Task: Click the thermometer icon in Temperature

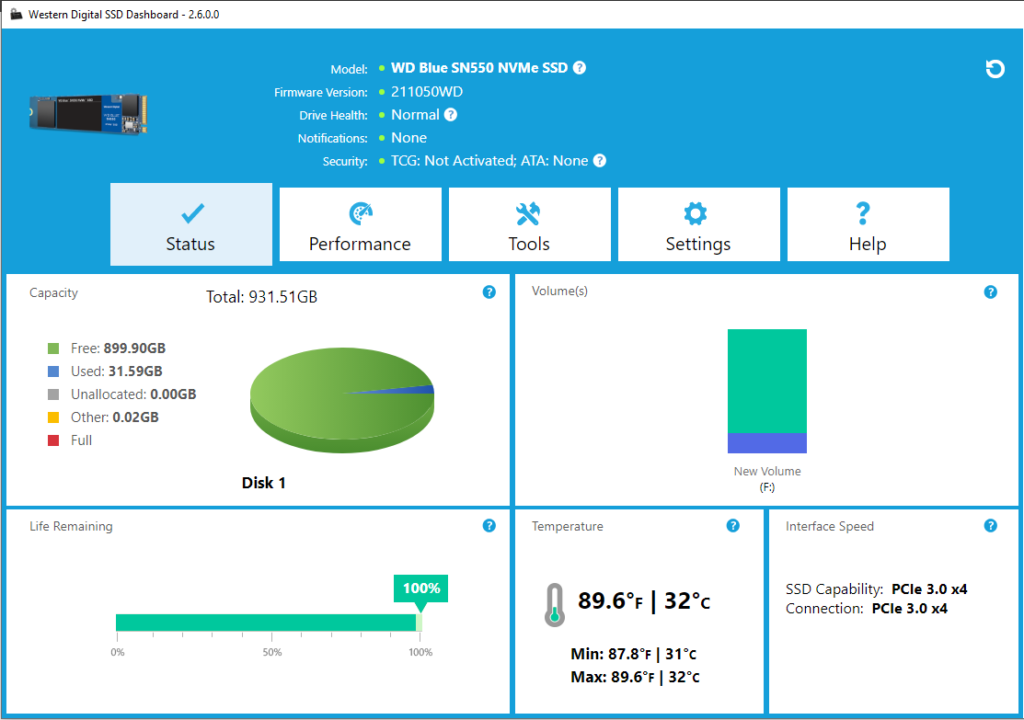Action: coord(554,605)
